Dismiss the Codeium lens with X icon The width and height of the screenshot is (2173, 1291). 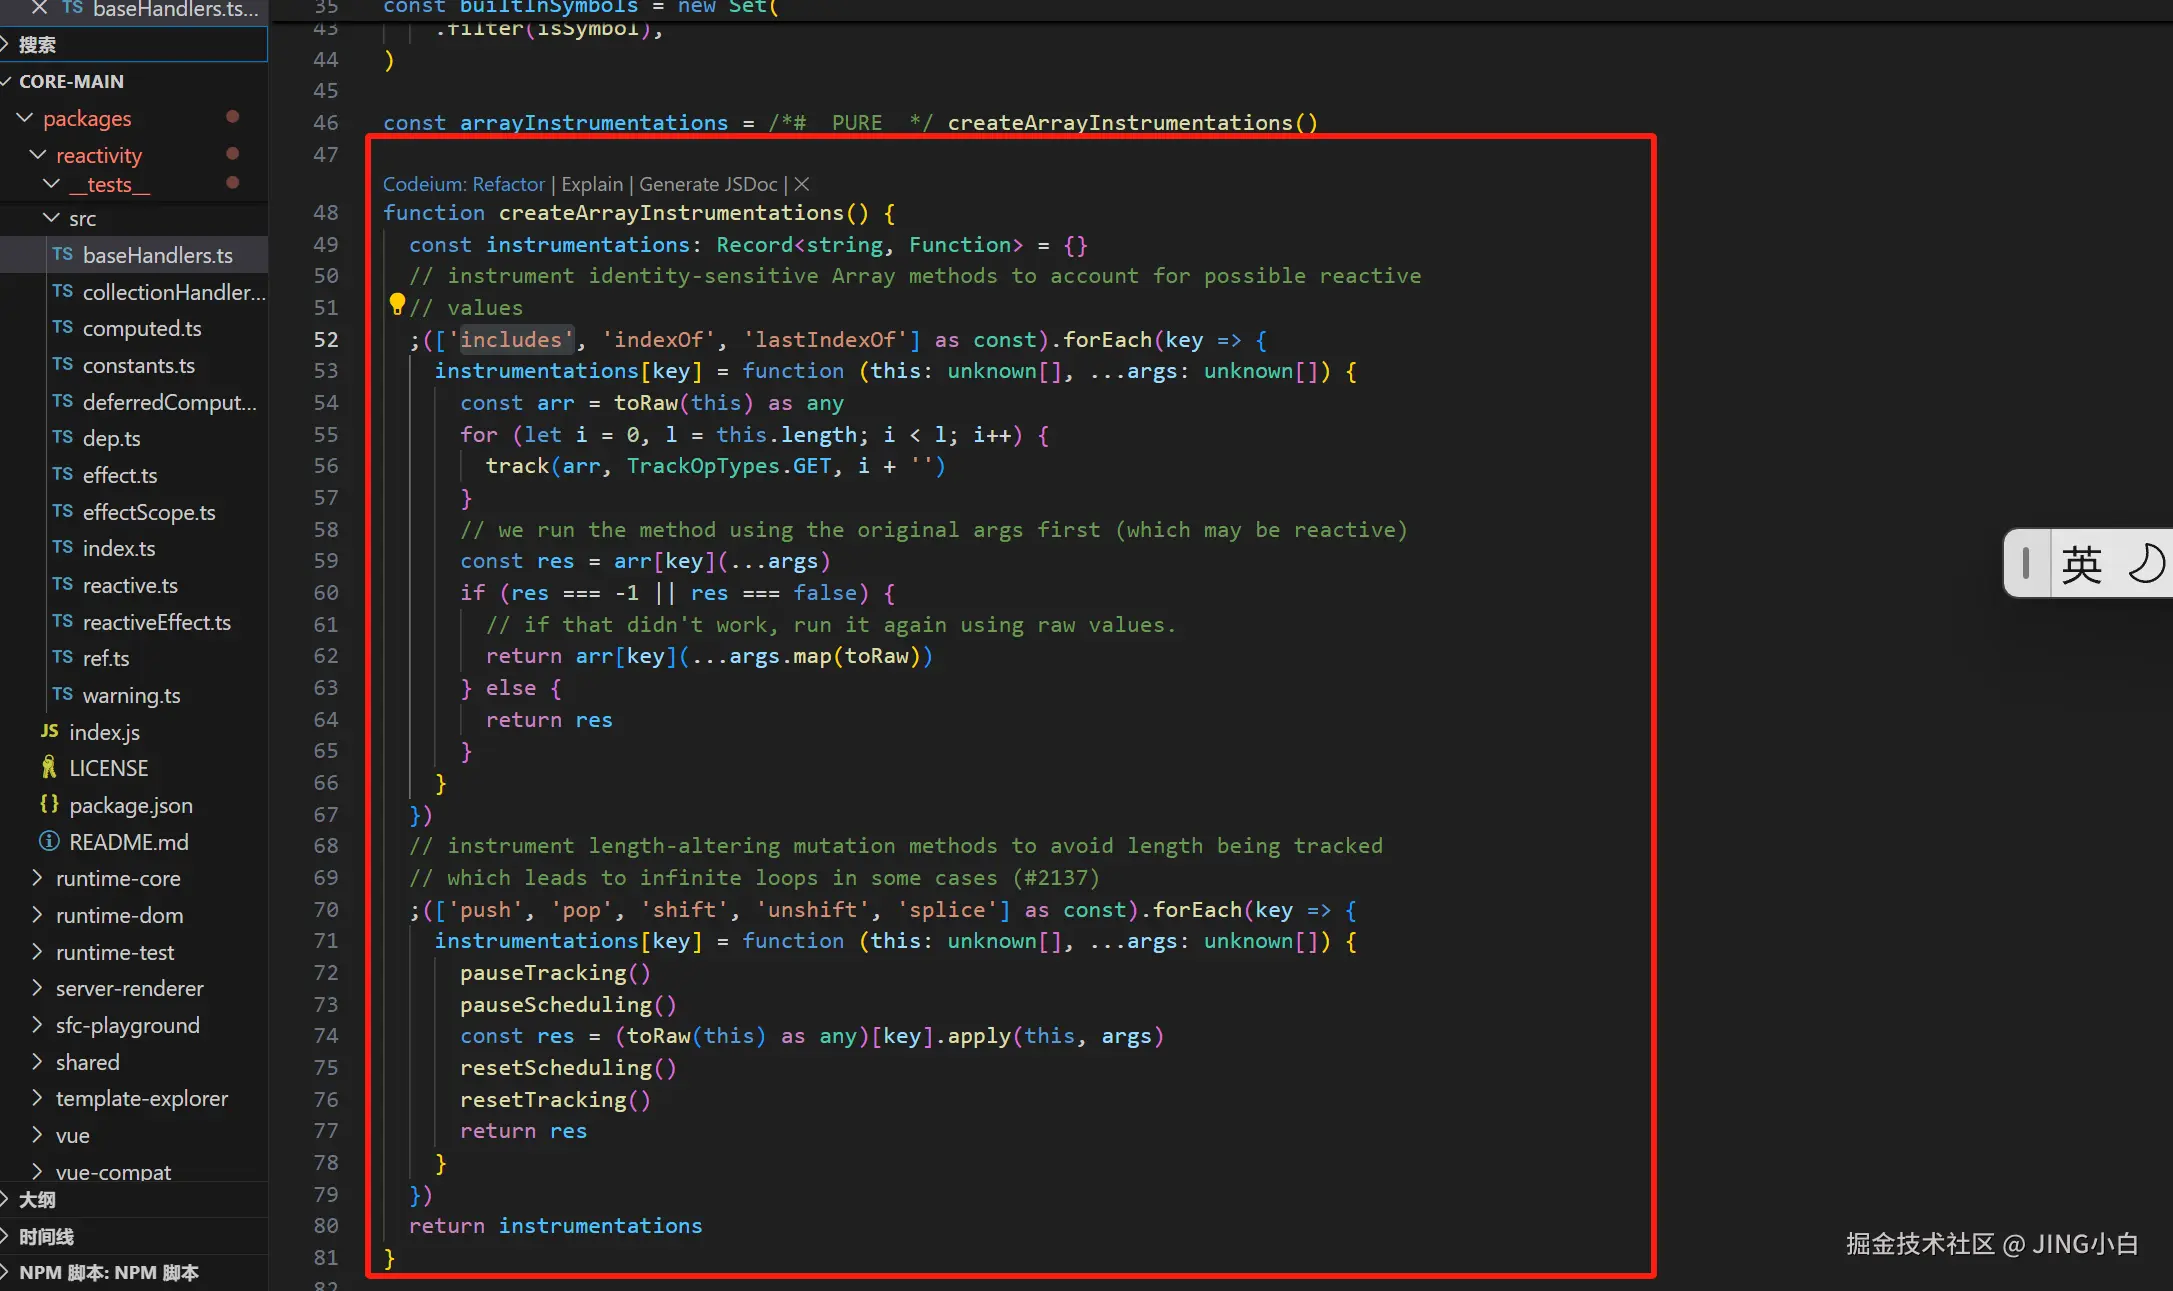pos(802,184)
